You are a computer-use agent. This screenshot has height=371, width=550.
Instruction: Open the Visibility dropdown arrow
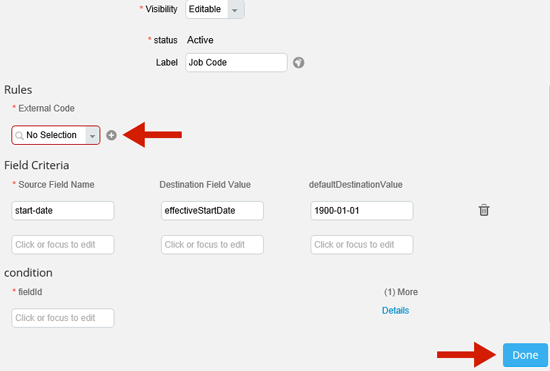(235, 9)
